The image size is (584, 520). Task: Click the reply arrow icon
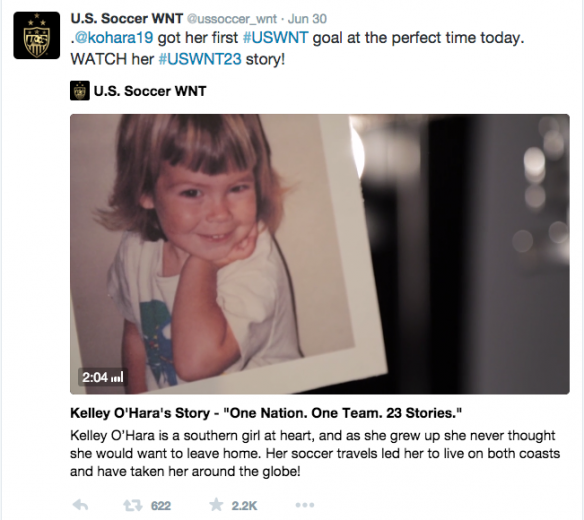[80, 505]
